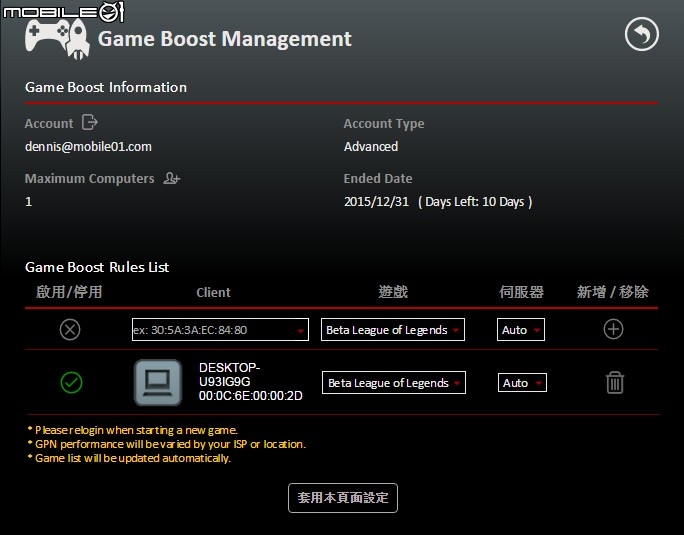Image resolution: width=684 pixels, height=535 pixels.
Task: Open the Client MAC address dropdown
Action: pyautogui.click(x=220, y=329)
